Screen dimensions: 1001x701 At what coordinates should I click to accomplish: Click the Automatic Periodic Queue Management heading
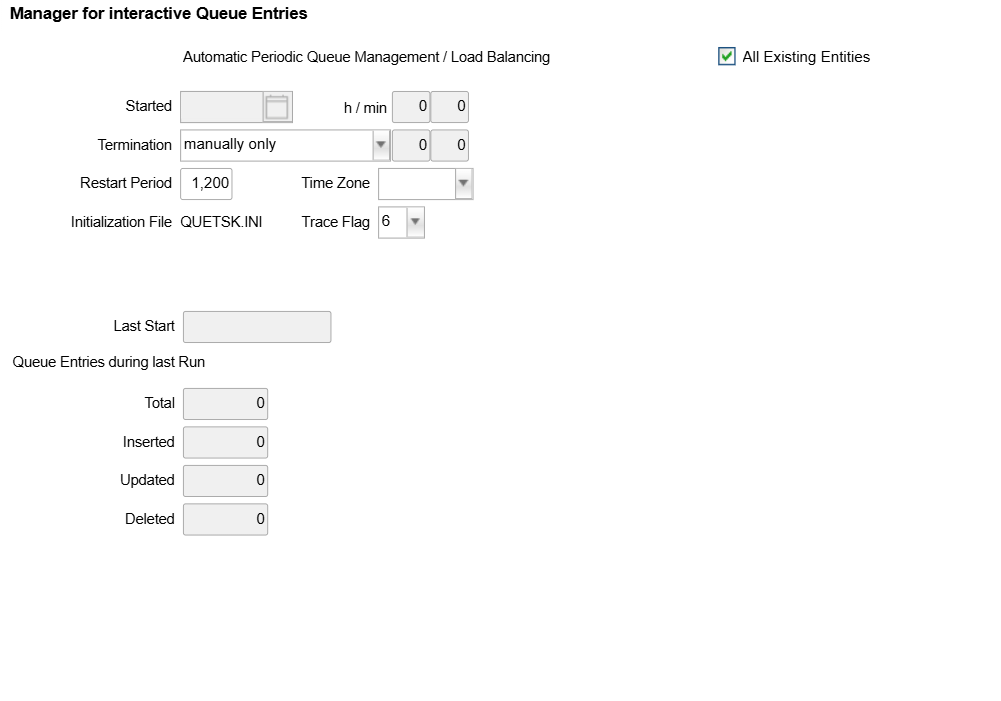(366, 57)
